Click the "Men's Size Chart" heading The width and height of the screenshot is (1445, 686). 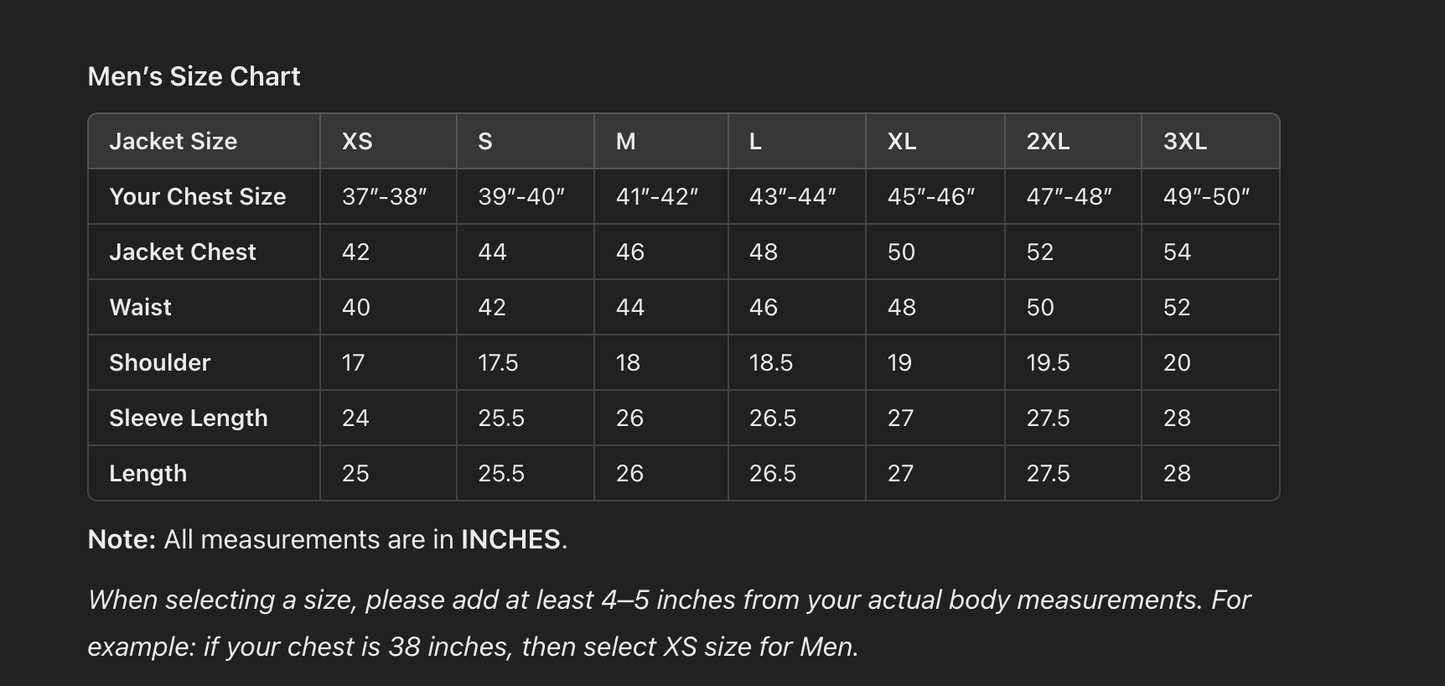(194, 77)
